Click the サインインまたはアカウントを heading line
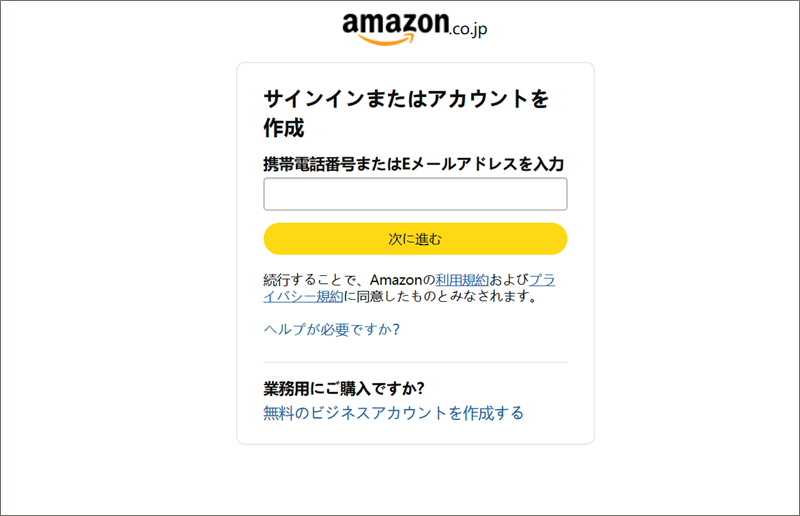The width and height of the screenshot is (800, 516). pyautogui.click(x=406, y=99)
